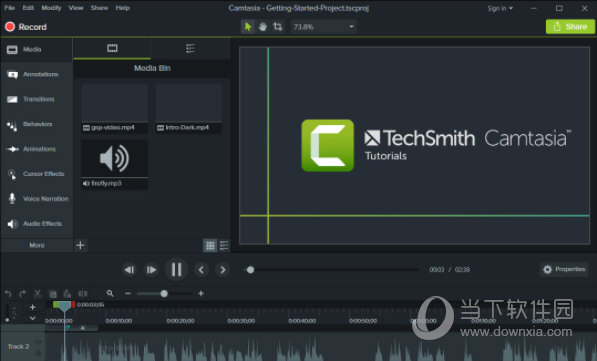This screenshot has width=597, height=361.
Task: Click the Track 2 label
Action: click(18, 347)
